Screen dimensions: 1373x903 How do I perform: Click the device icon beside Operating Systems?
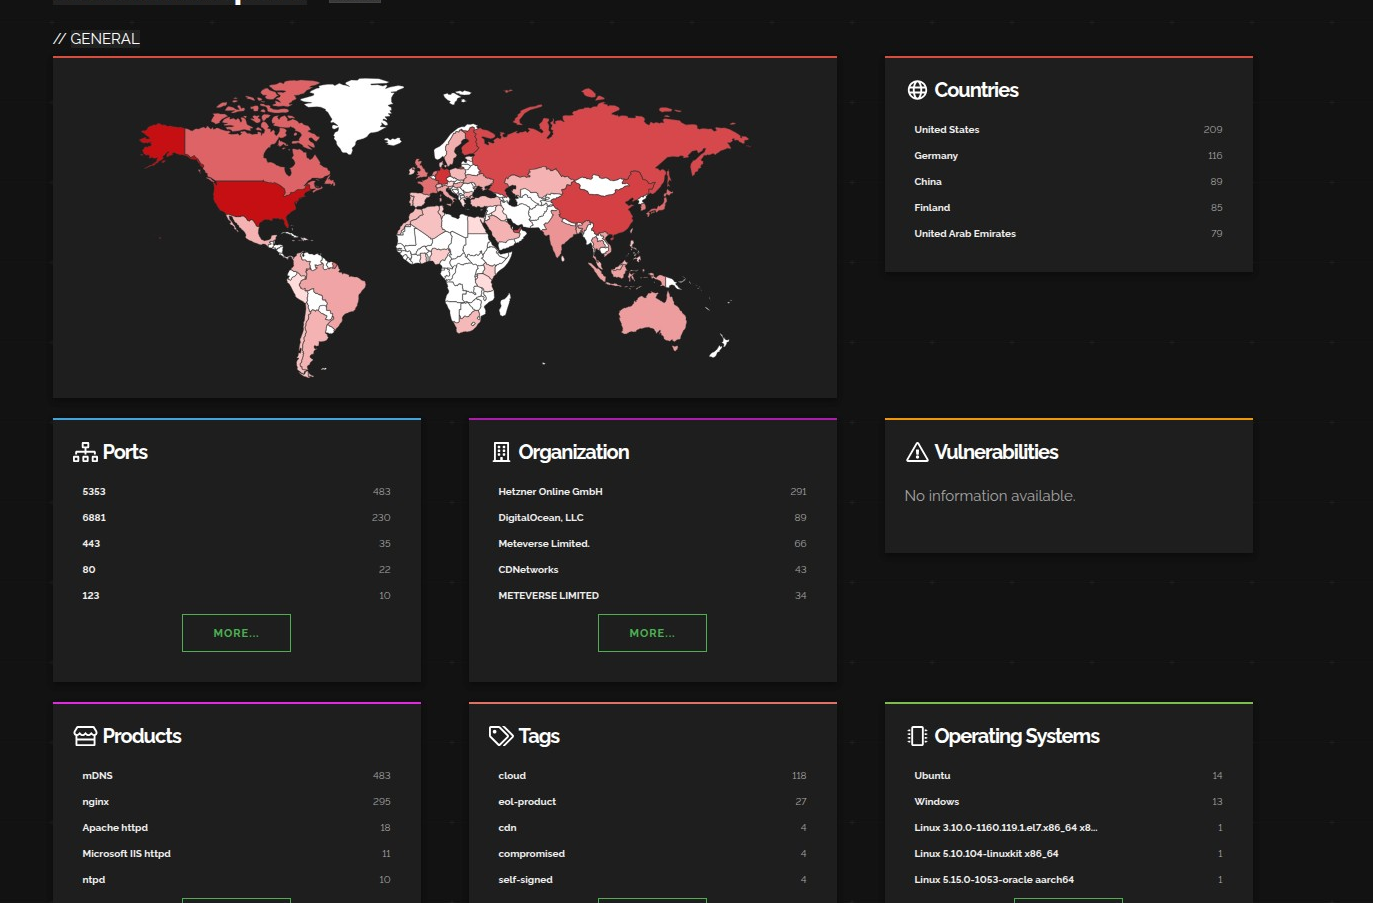(x=917, y=736)
